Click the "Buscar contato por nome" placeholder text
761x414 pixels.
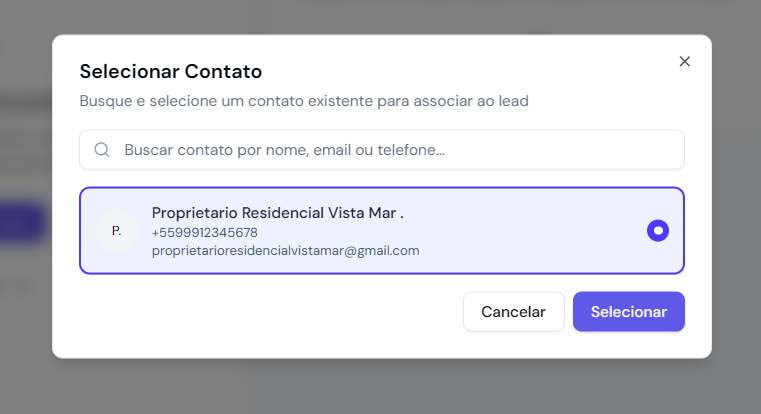[x=284, y=150]
